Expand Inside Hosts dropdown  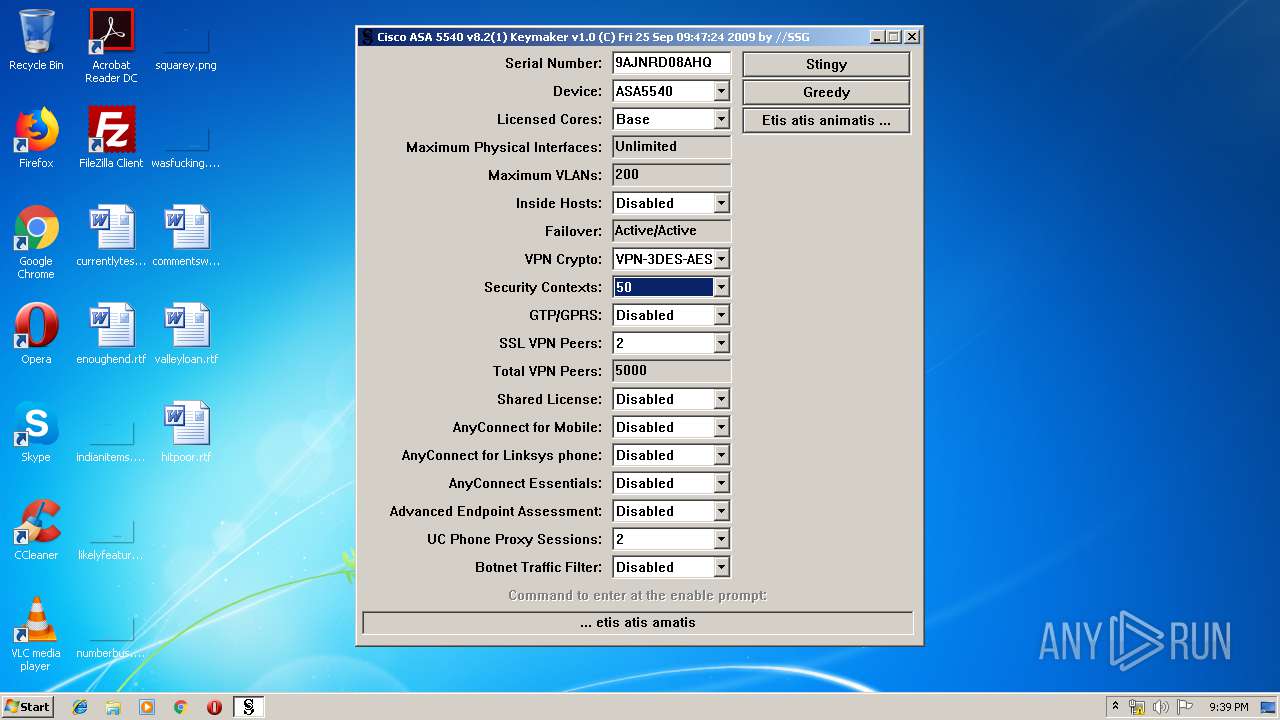[x=722, y=203]
